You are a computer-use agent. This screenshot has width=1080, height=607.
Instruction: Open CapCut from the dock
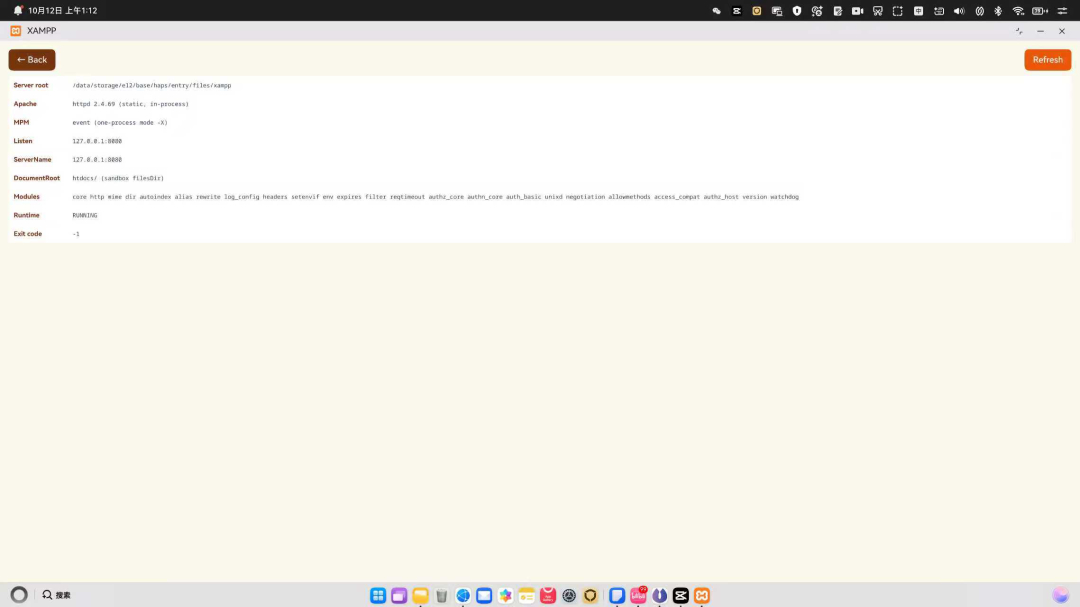pyautogui.click(x=681, y=595)
